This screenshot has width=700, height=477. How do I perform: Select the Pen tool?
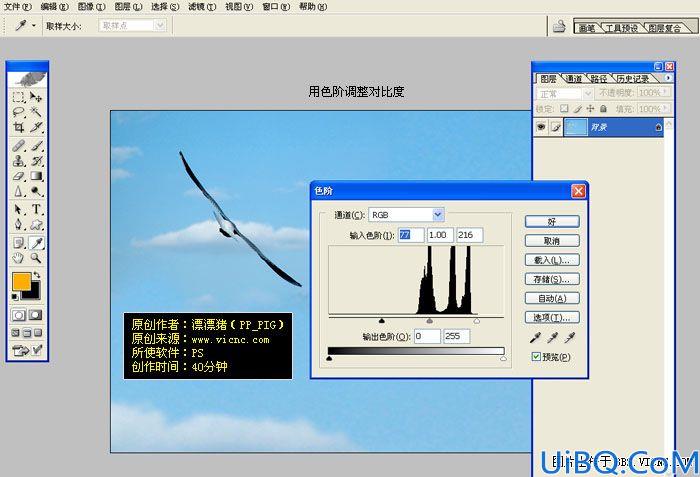18,224
